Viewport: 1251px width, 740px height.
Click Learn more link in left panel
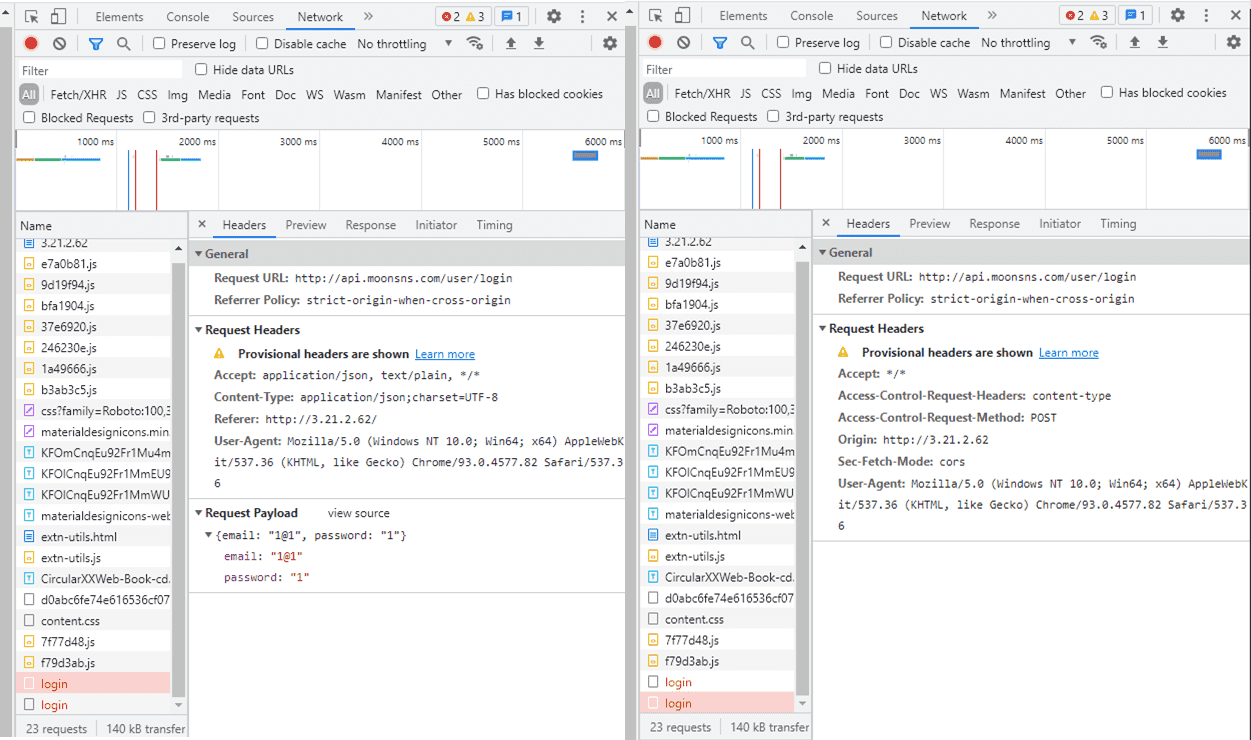point(445,354)
